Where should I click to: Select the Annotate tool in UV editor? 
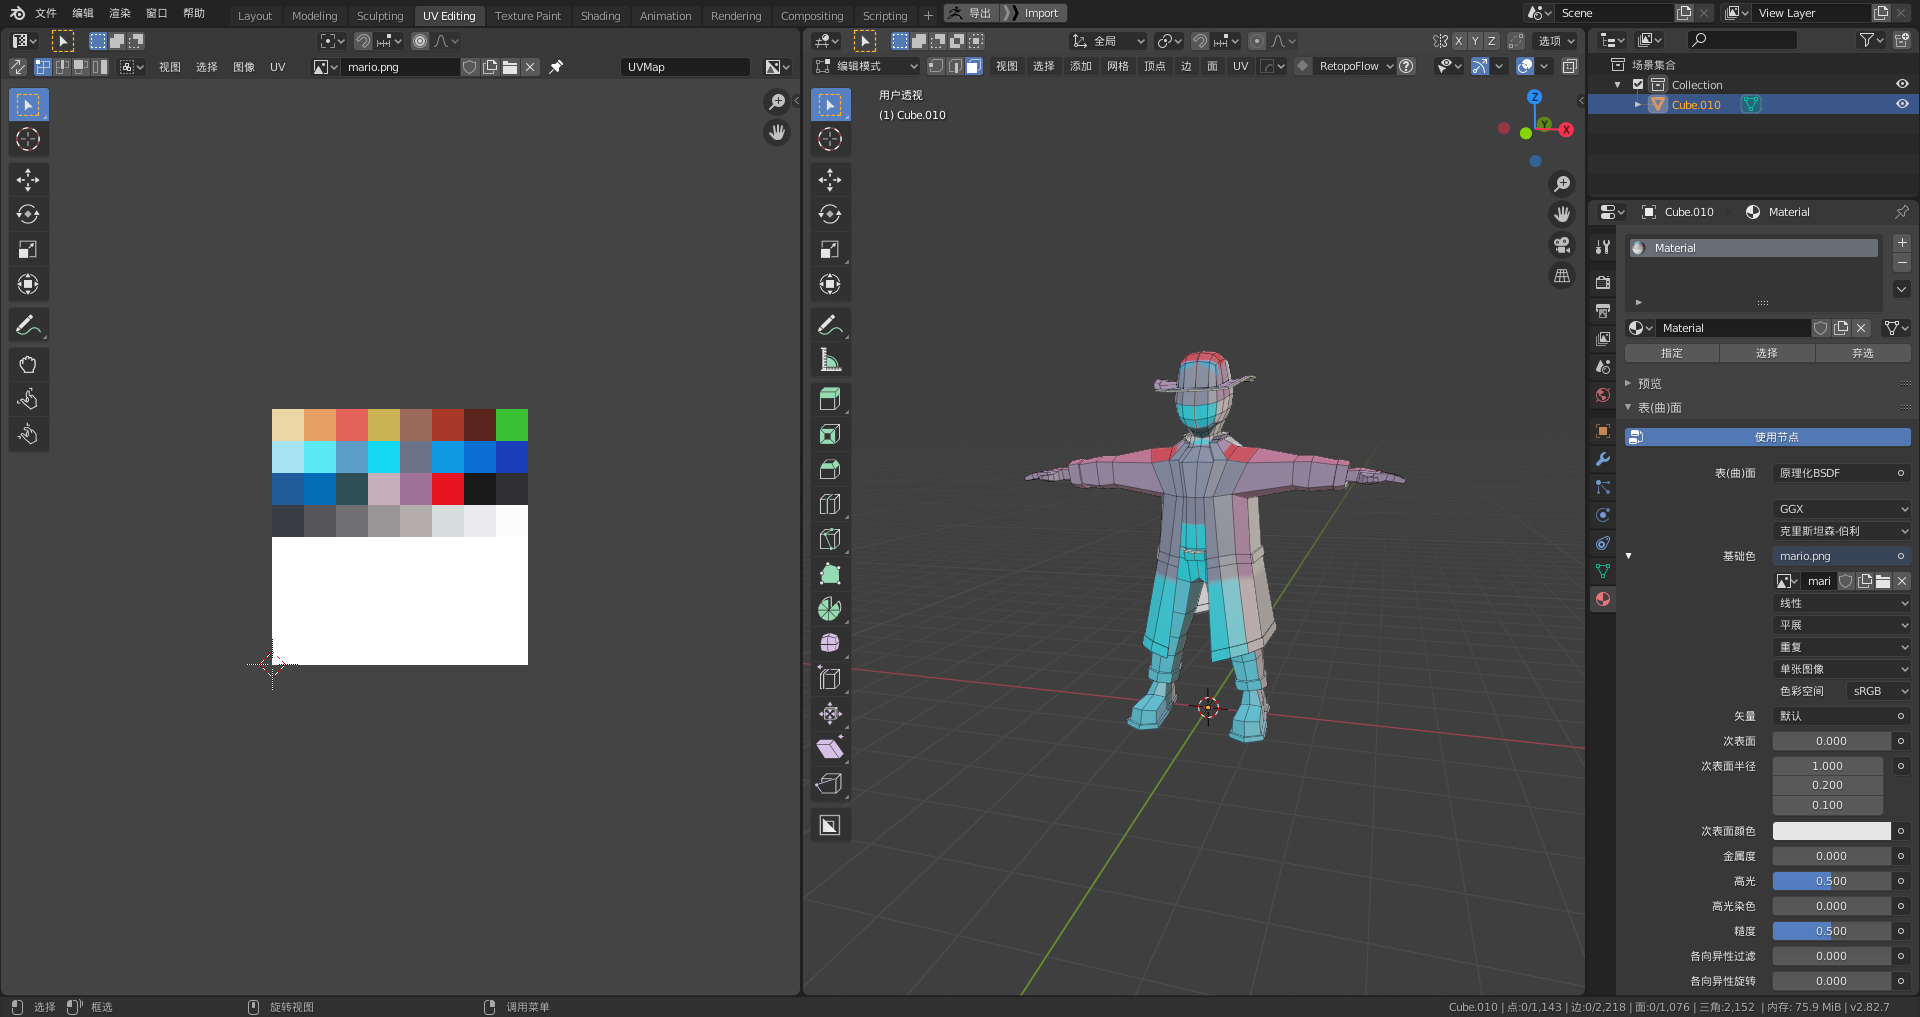pos(28,325)
